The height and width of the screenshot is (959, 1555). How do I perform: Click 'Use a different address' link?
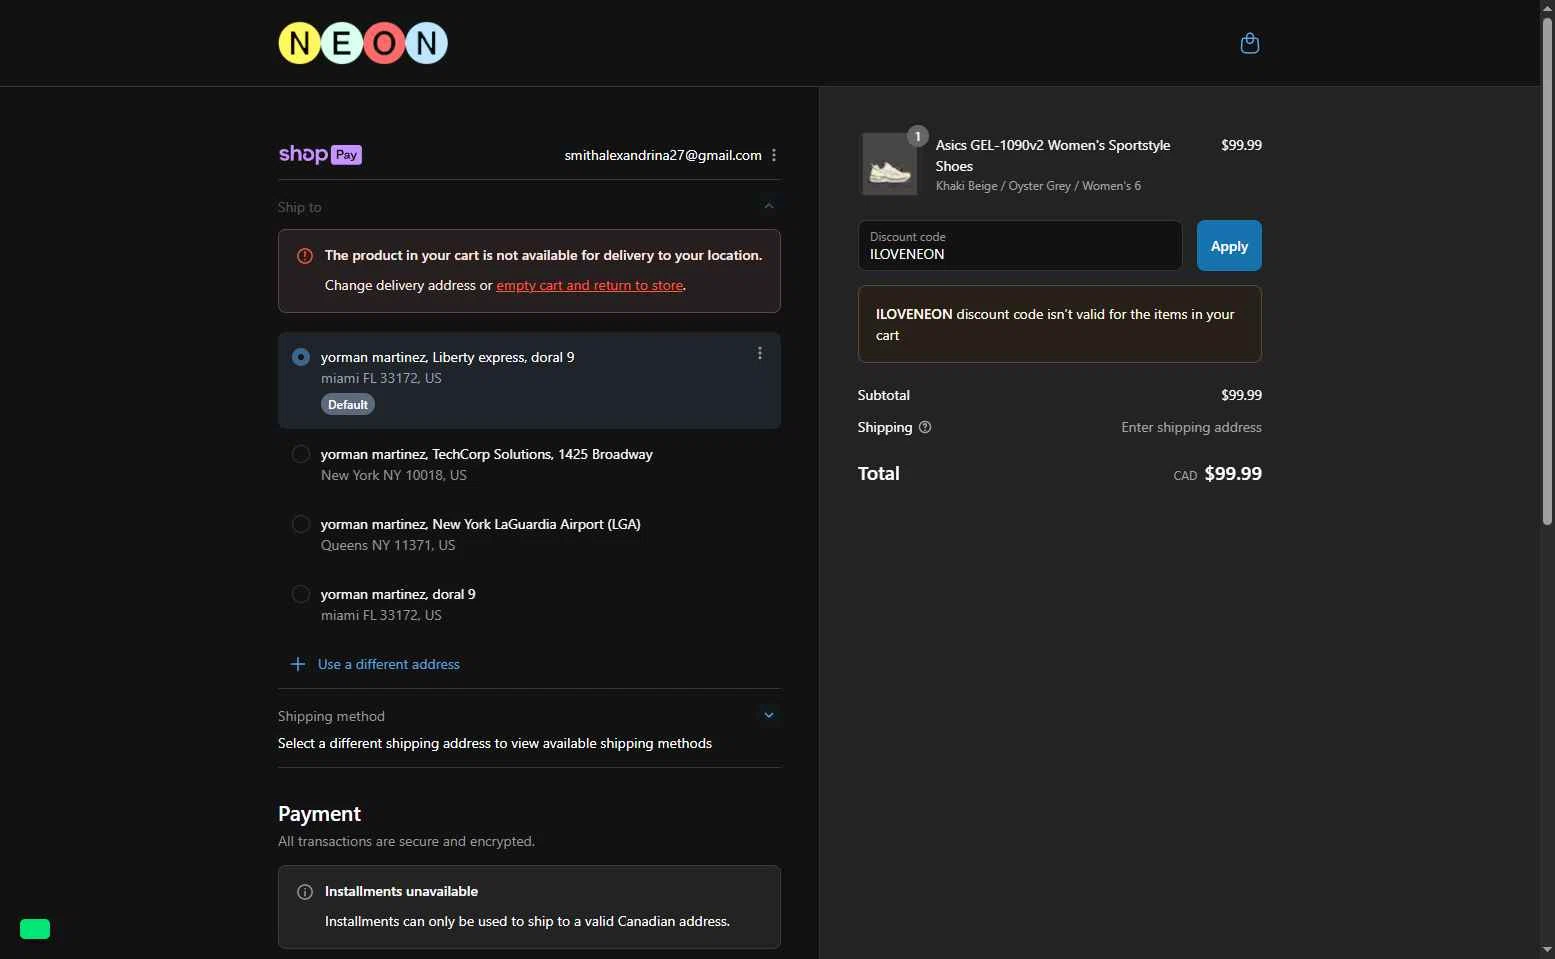pyautogui.click(x=389, y=664)
